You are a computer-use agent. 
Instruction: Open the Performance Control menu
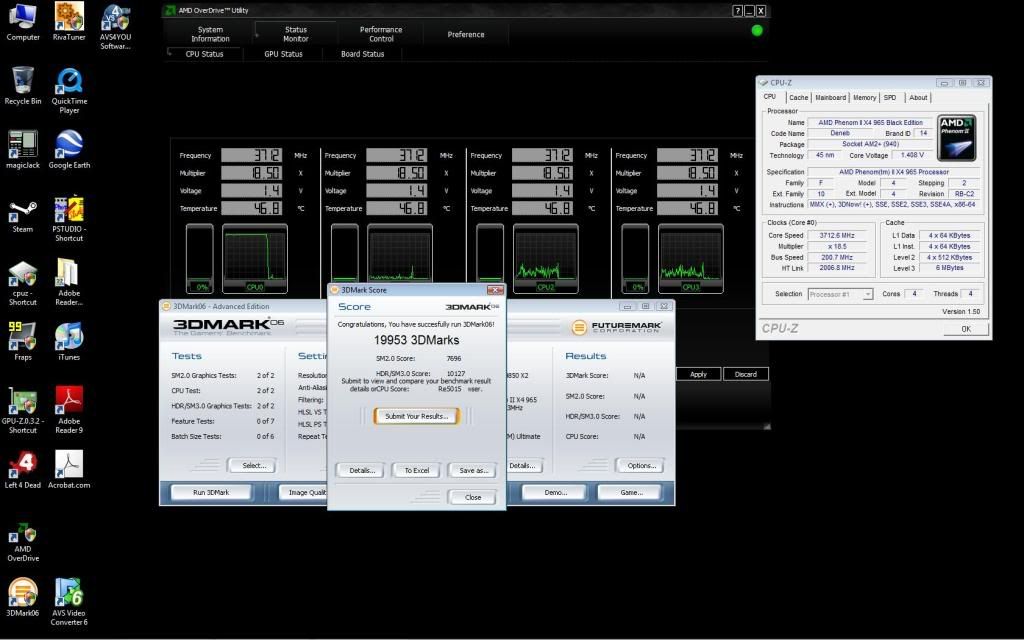(x=381, y=34)
